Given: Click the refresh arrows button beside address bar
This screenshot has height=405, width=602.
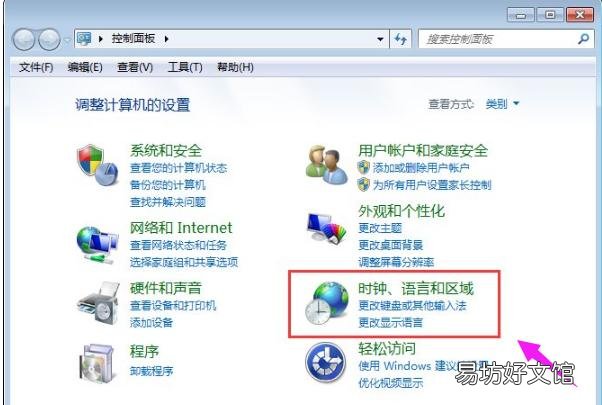Looking at the screenshot, I should pyautogui.click(x=400, y=39).
